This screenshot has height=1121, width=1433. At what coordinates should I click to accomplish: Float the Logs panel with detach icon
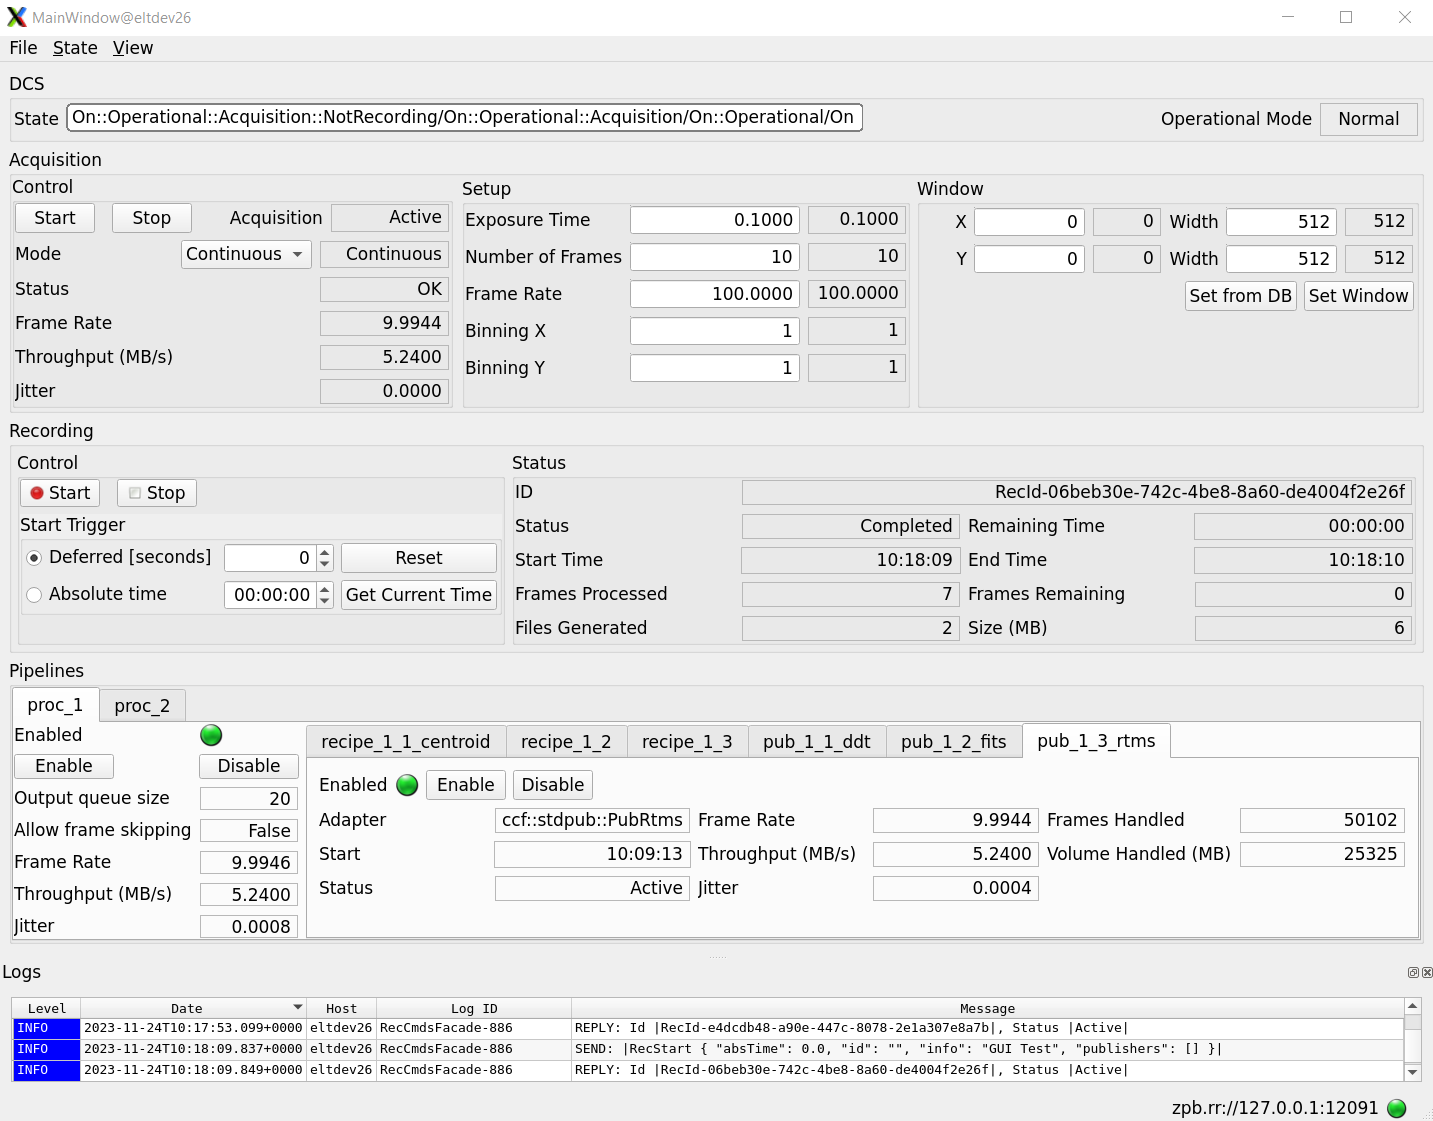click(x=1413, y=972)
